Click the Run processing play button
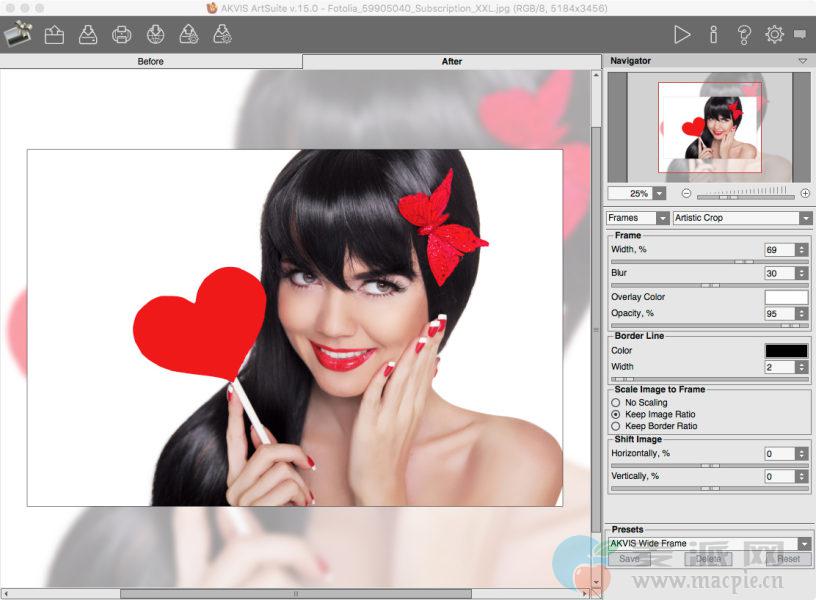This screenshot has height=600, width=816. 682,35
